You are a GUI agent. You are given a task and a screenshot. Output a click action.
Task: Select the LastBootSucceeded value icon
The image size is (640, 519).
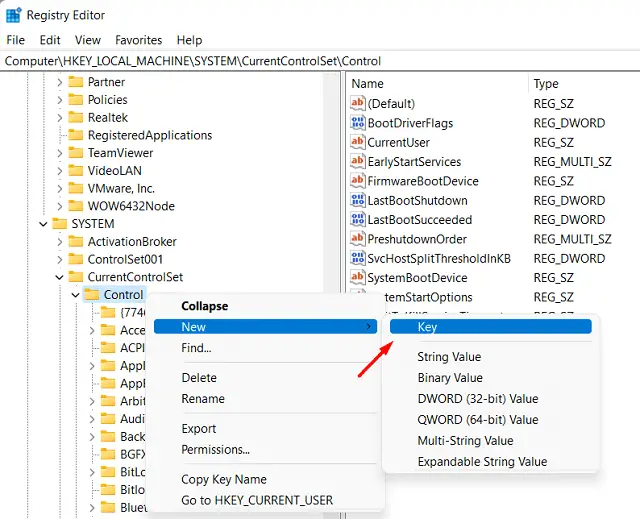click(359, 220)
